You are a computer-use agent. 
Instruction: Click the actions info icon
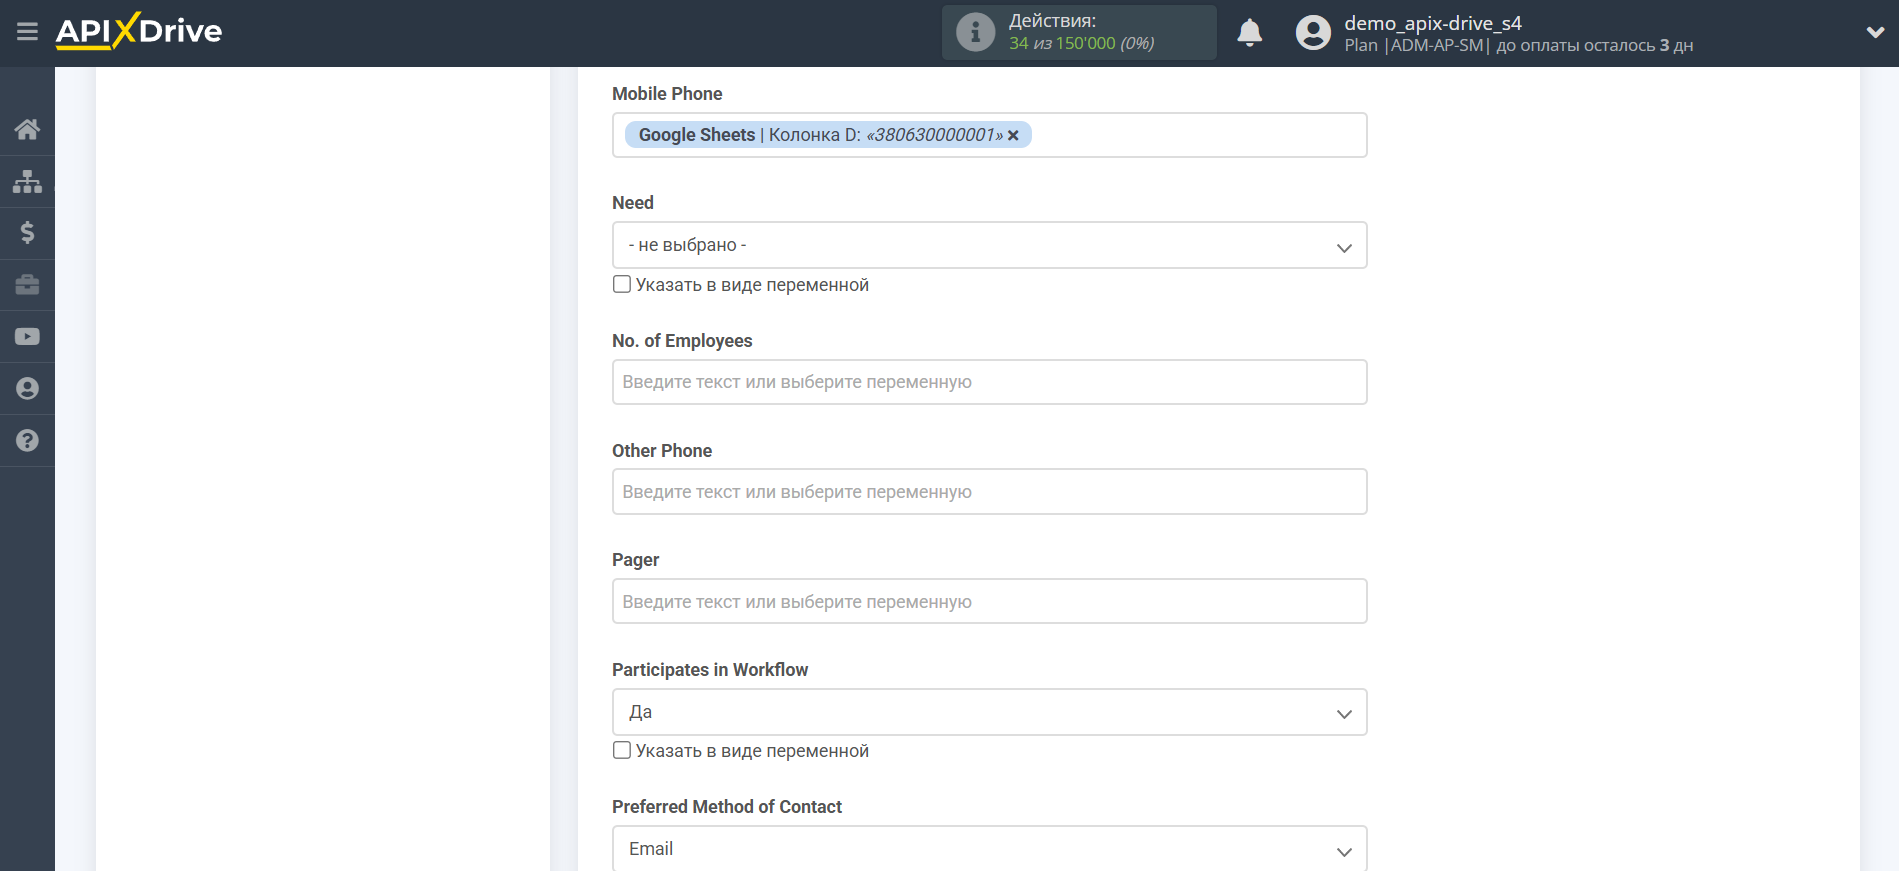pyautogui.click(x=975, y=32)
